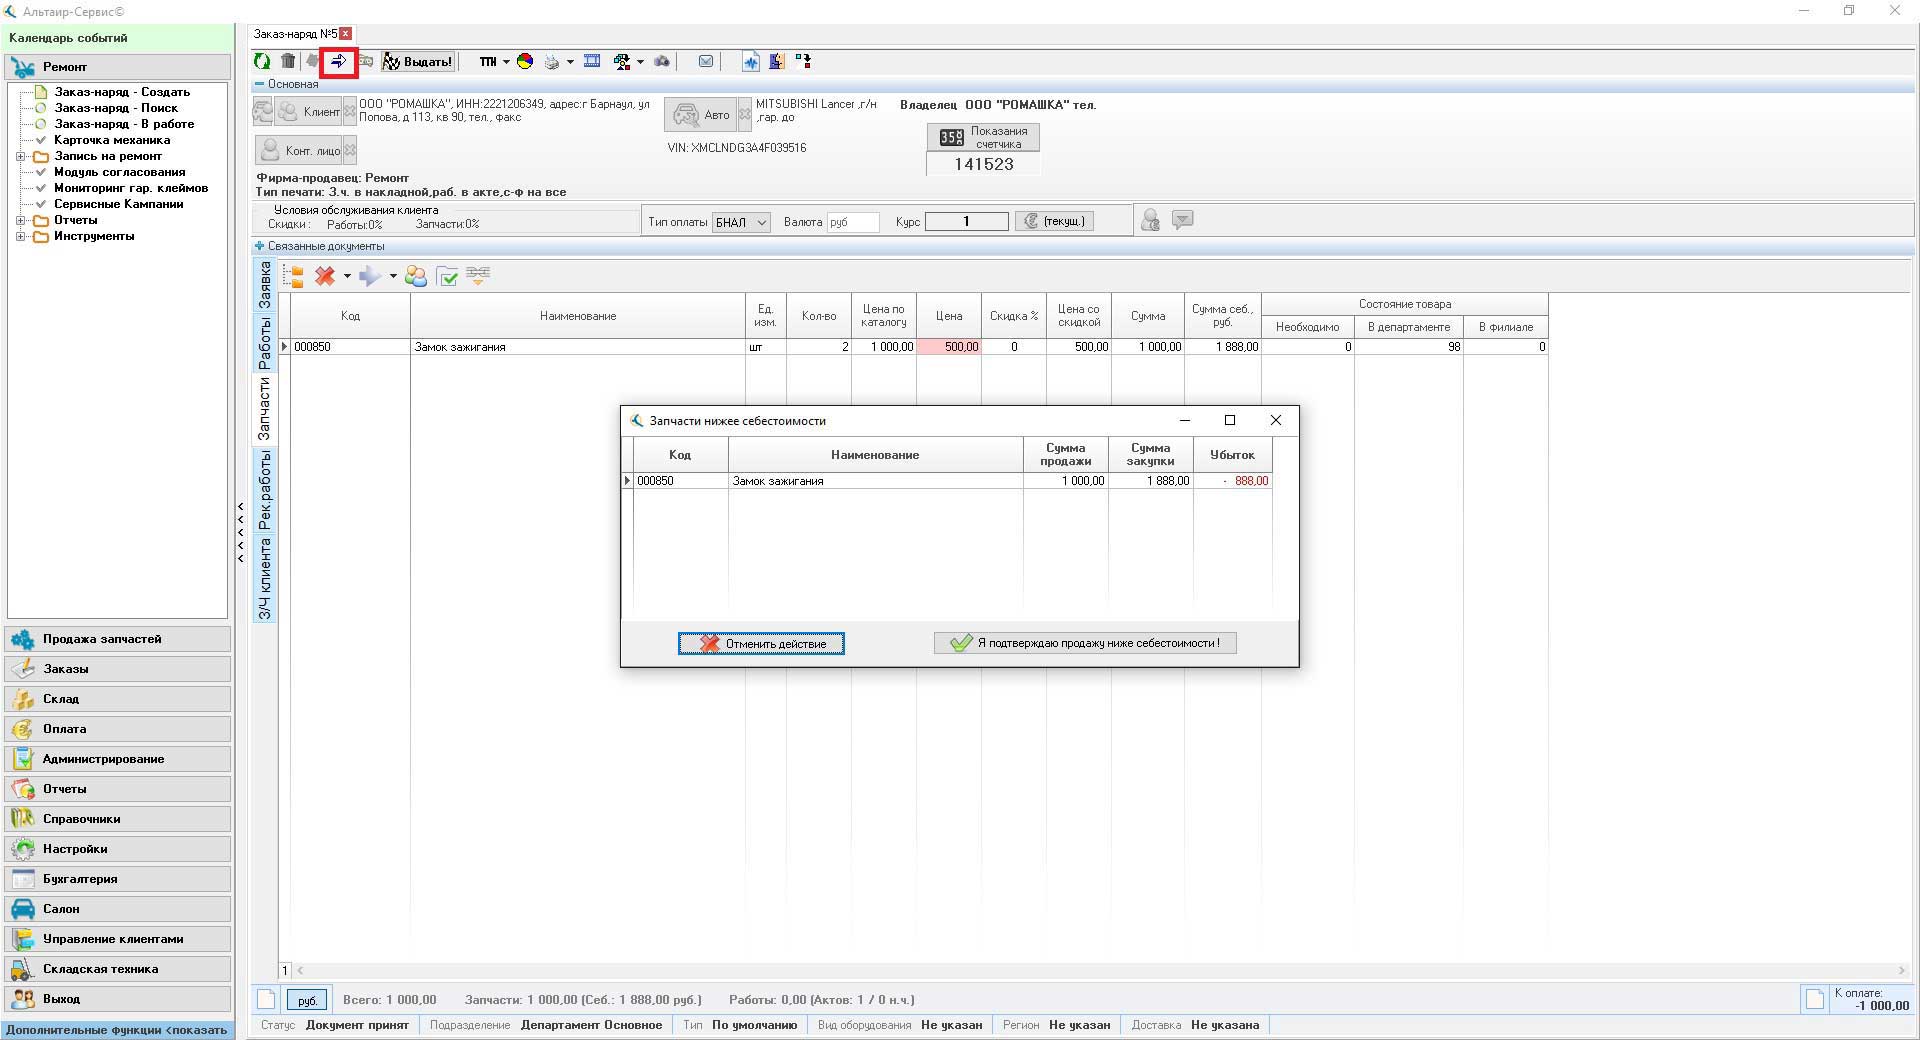Click the tools and blocks icon

[x=622, y=62]
